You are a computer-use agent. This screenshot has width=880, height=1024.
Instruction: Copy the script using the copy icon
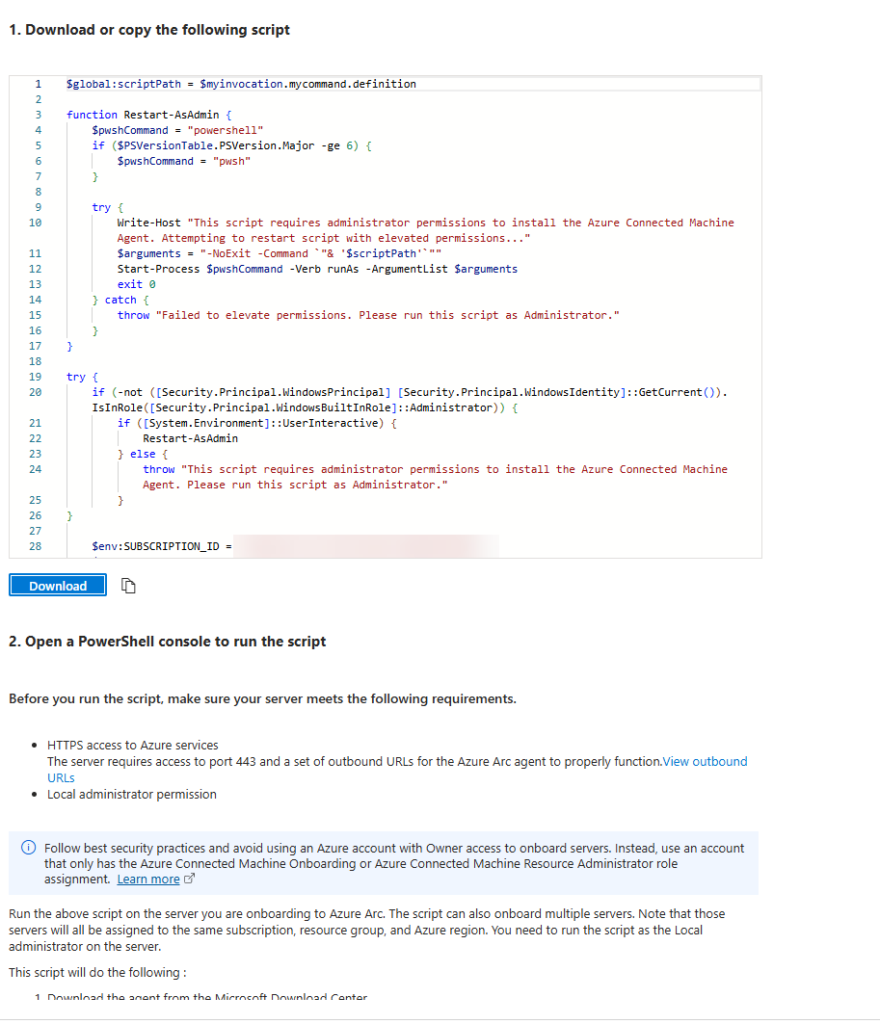click(129, 586)
